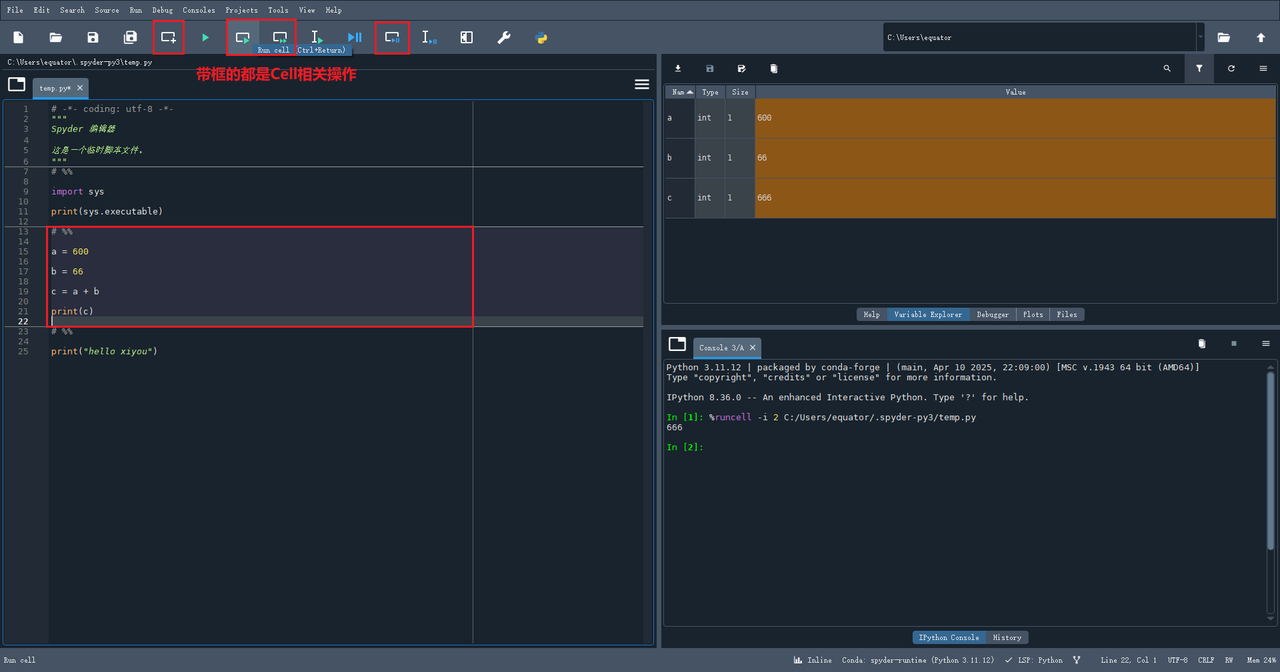This screenshot has height=672, width=1280.
Task: Select the IPython Console tab
Action: (949, 637)
